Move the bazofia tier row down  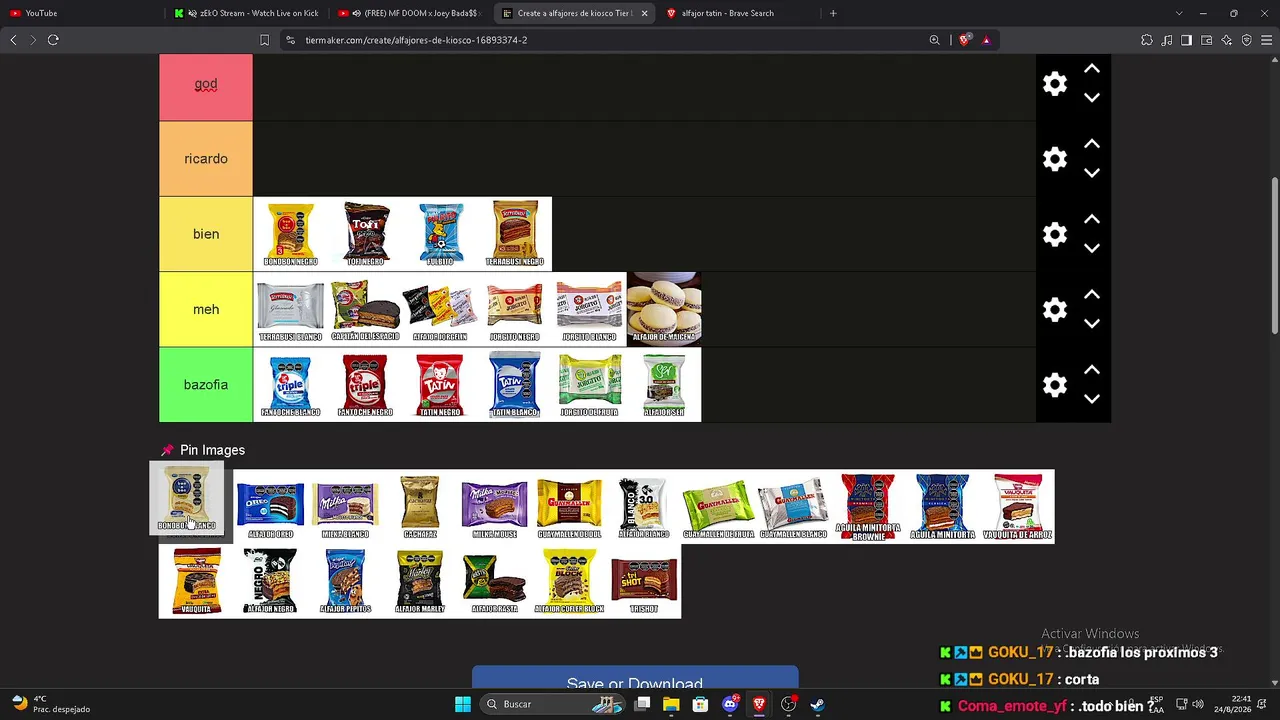pos(1092,399)
